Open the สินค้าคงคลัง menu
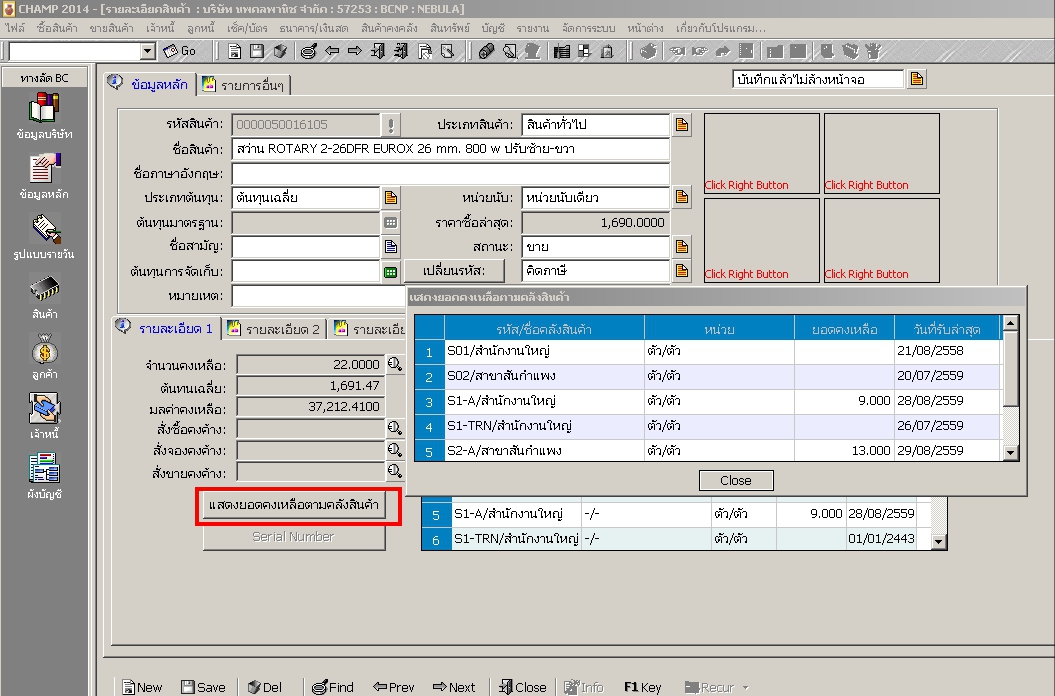Screen dimensions: 1055x696 (x=389, y=28)
